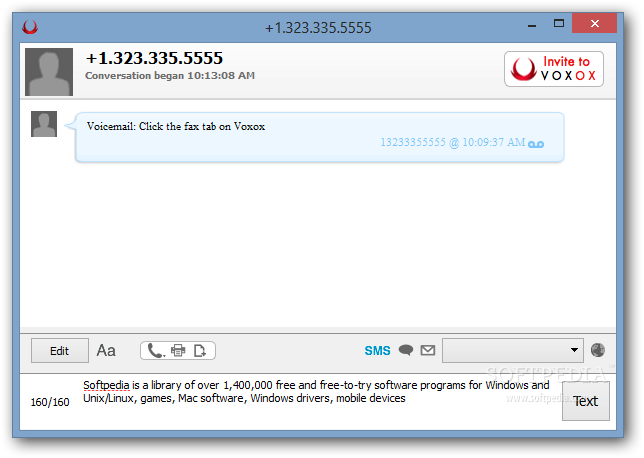Switch to SMS mode
The image size is (644, 458).
(377, 351)
